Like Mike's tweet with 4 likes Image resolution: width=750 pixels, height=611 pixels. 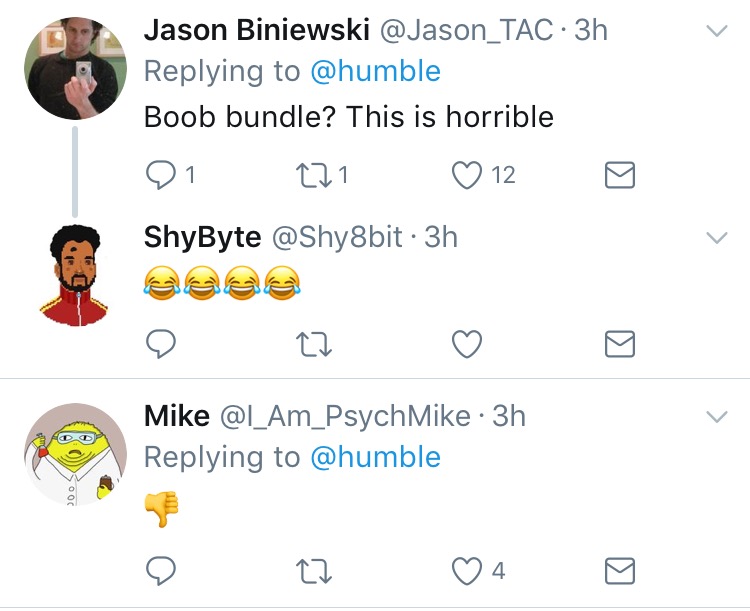[467, 571]
